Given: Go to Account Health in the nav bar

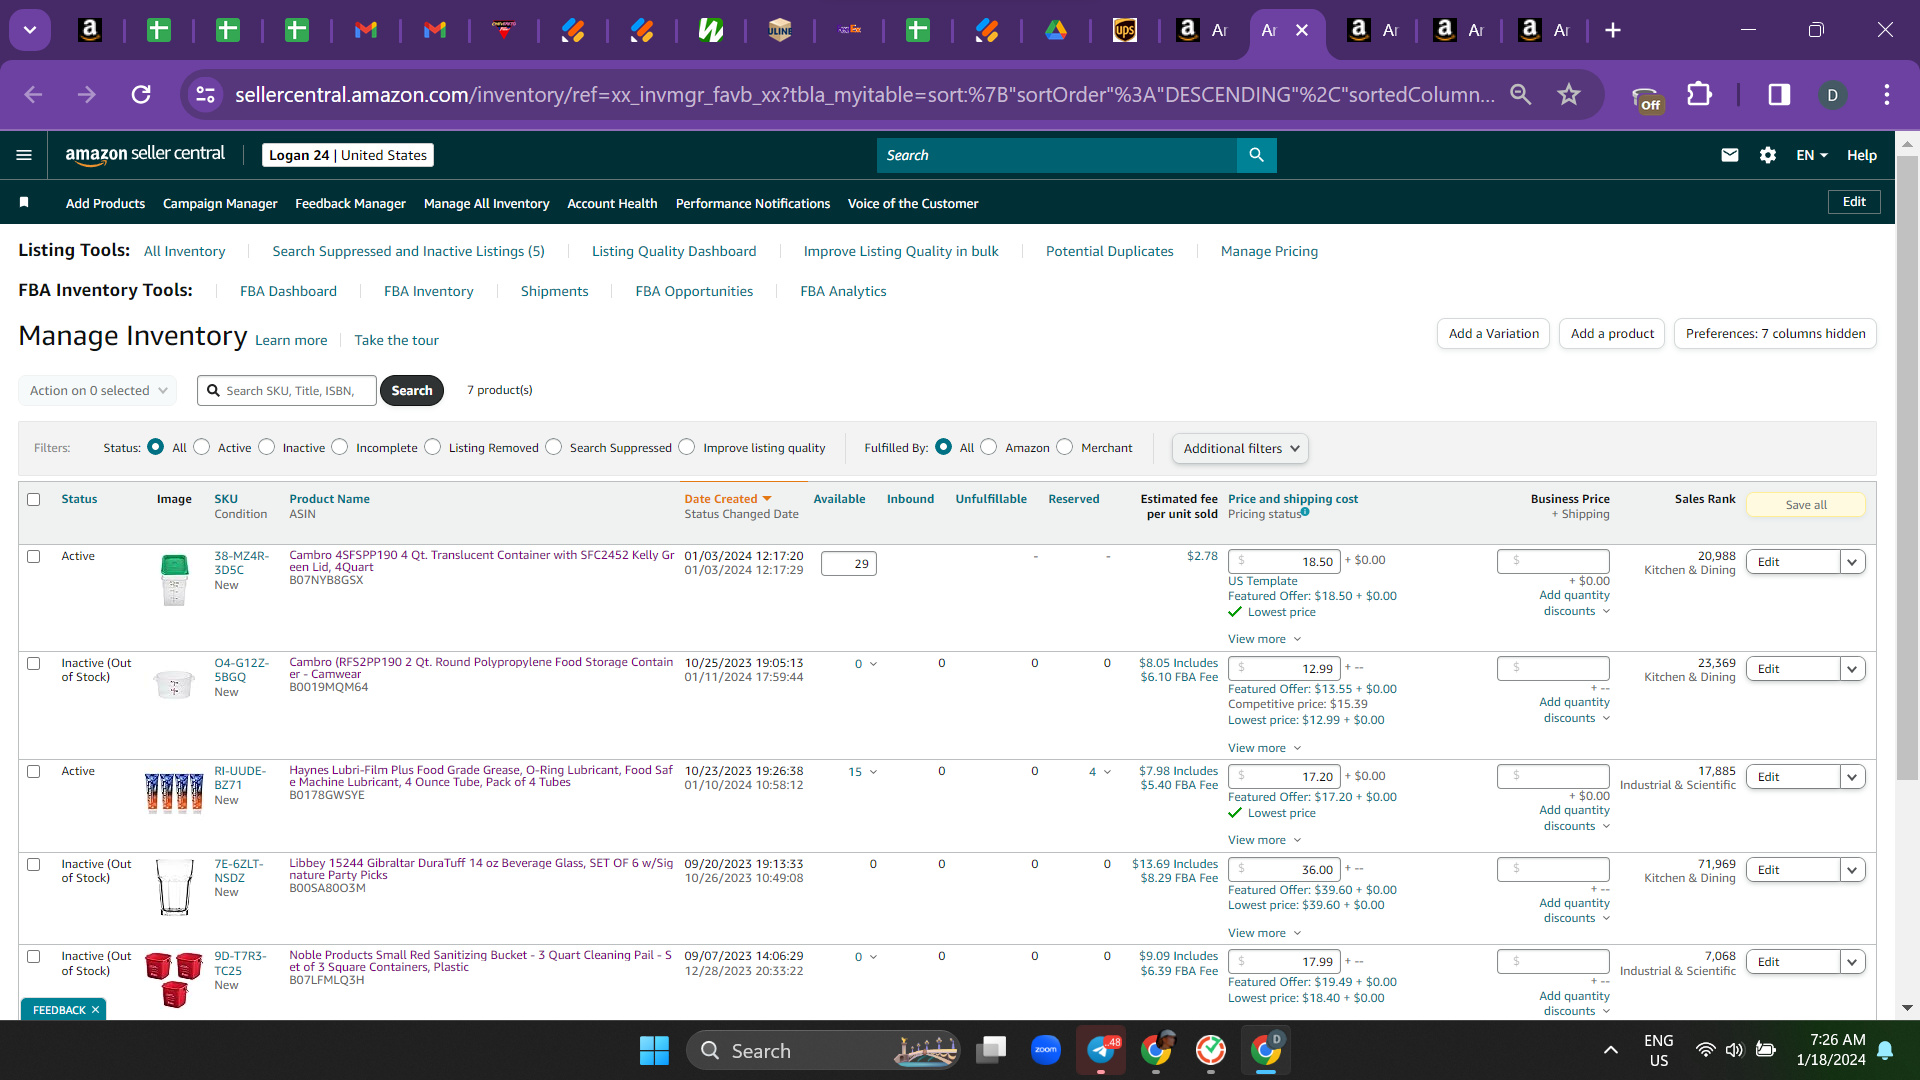Looking at the screenshot, I should 612,203.
